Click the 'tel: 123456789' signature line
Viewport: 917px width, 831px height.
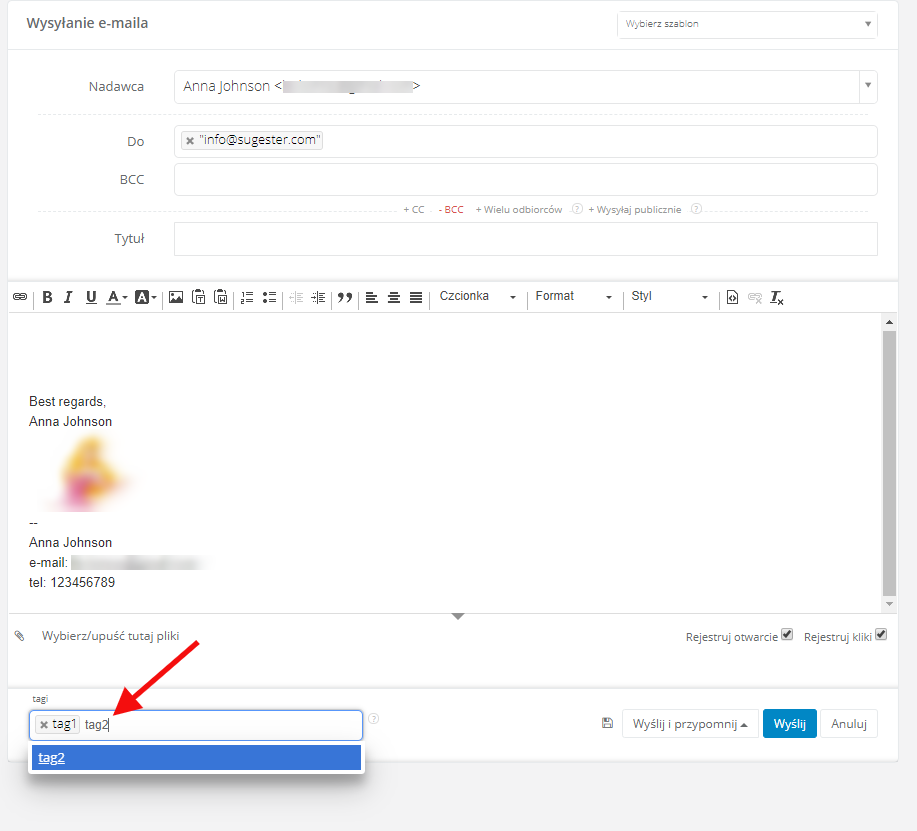pos(72,582)
